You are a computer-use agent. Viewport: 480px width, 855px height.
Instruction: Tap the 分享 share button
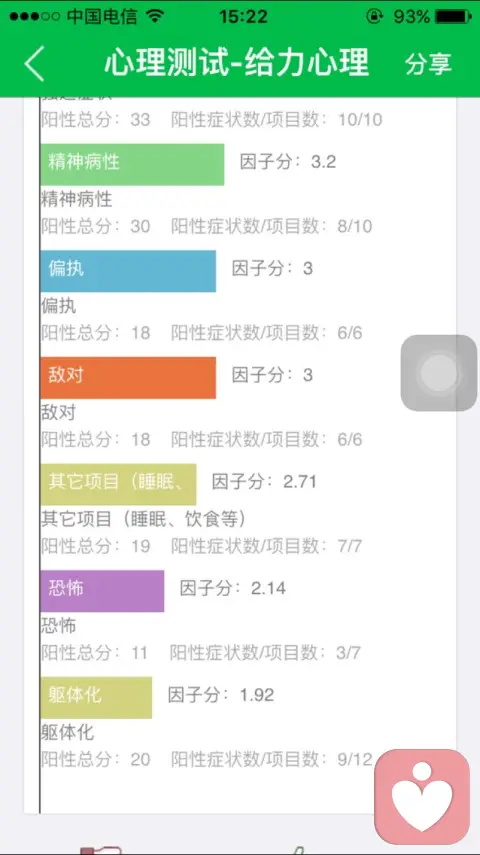point(428,63)
